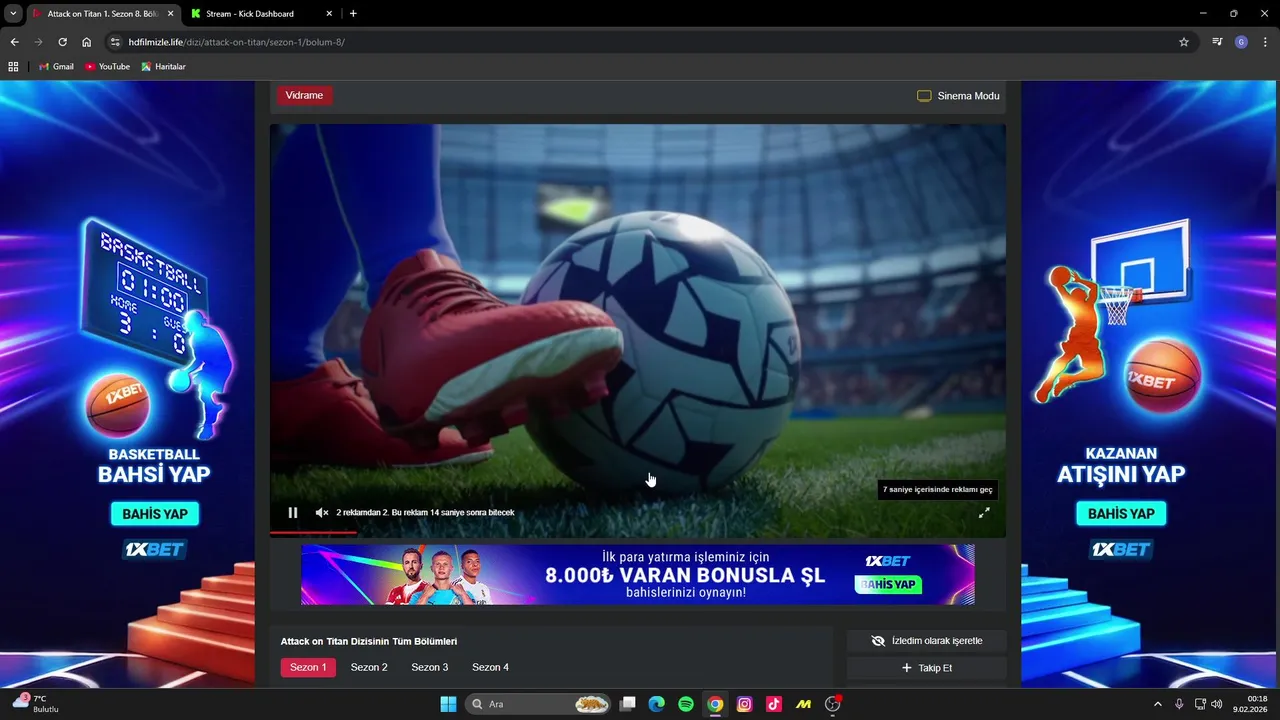
Task: Open Instagram from the taskbar
Action: [744, 704]
